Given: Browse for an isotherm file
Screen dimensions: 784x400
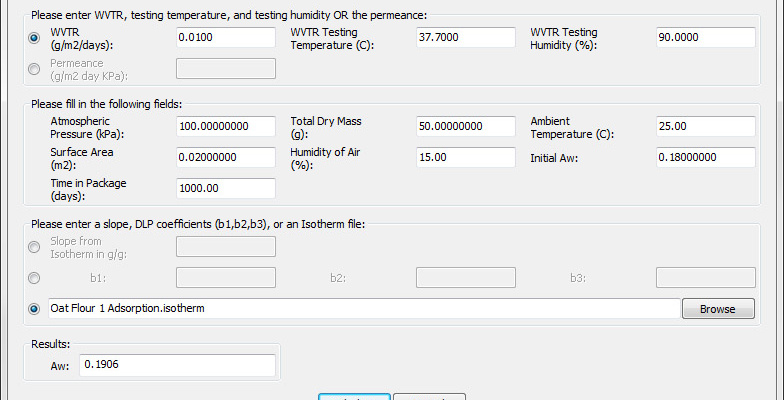Looking at the screenshot, I should point(718,309).
